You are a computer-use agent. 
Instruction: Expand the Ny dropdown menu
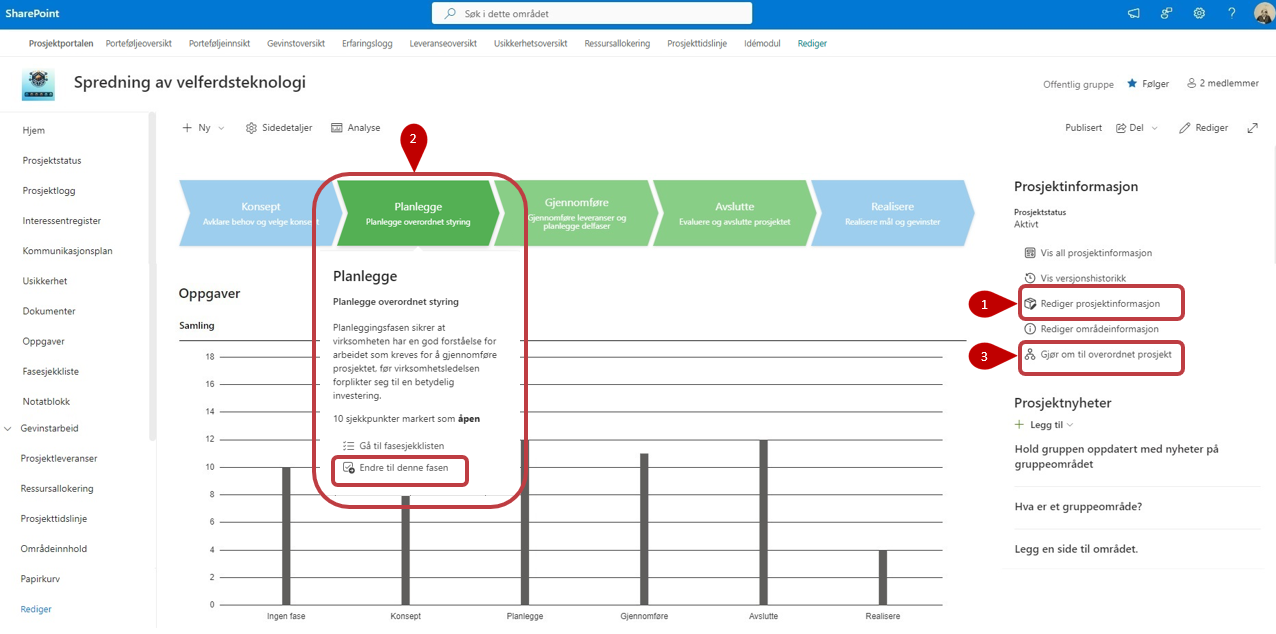coord(203,128)
